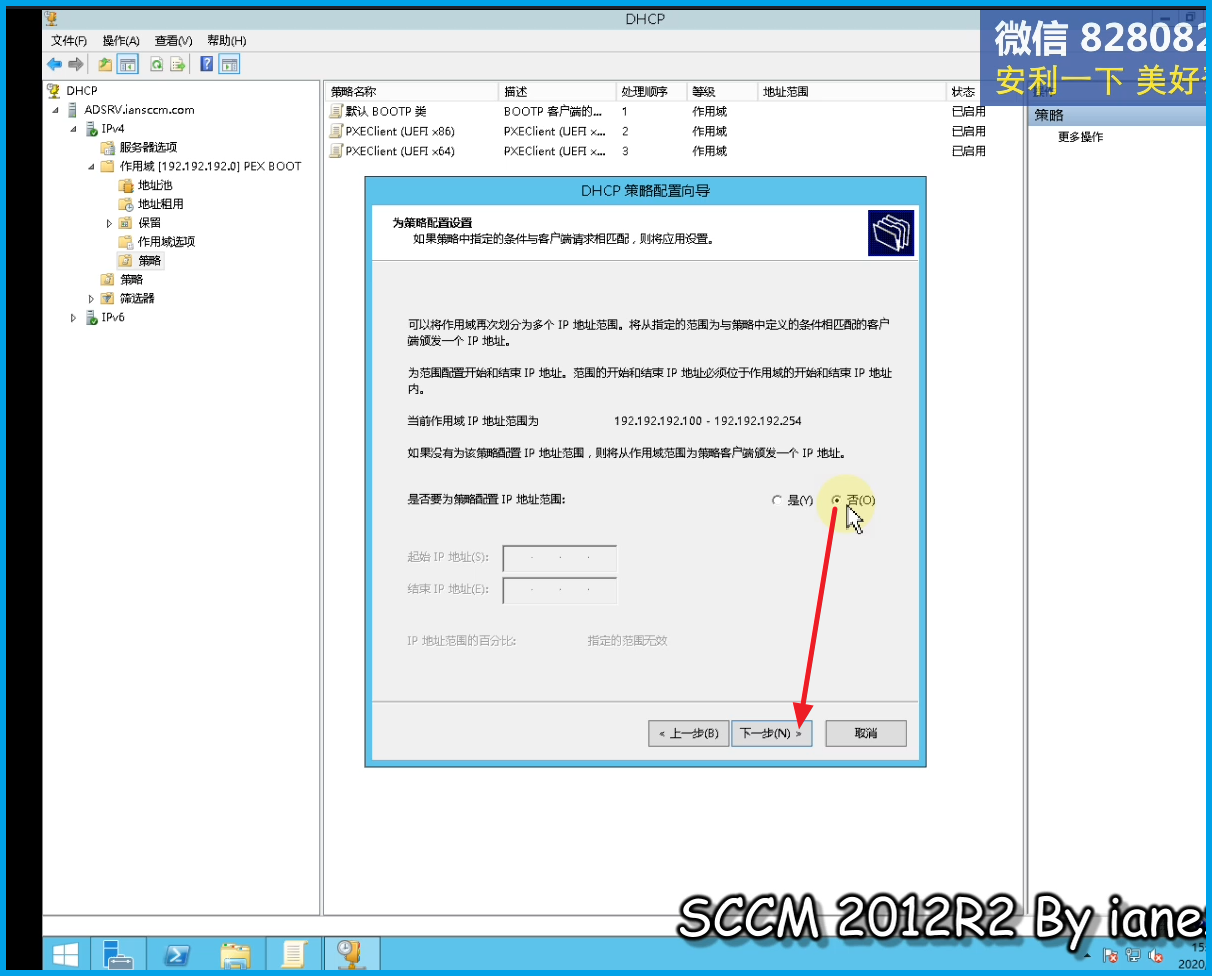The width and height of the screenshot is (1212, 976).
Task: Click the 地址池 folder icon
Action: (x=126, y=185)
